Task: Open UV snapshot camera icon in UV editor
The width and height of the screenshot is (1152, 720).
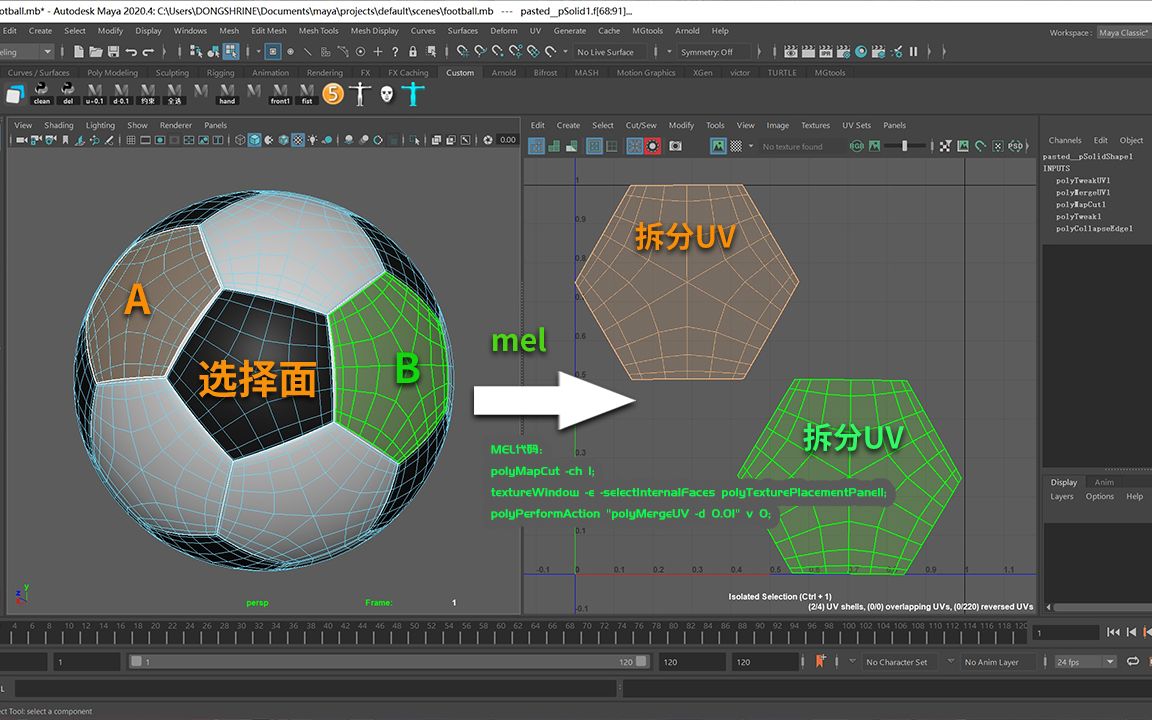Action: pos(675,146)
